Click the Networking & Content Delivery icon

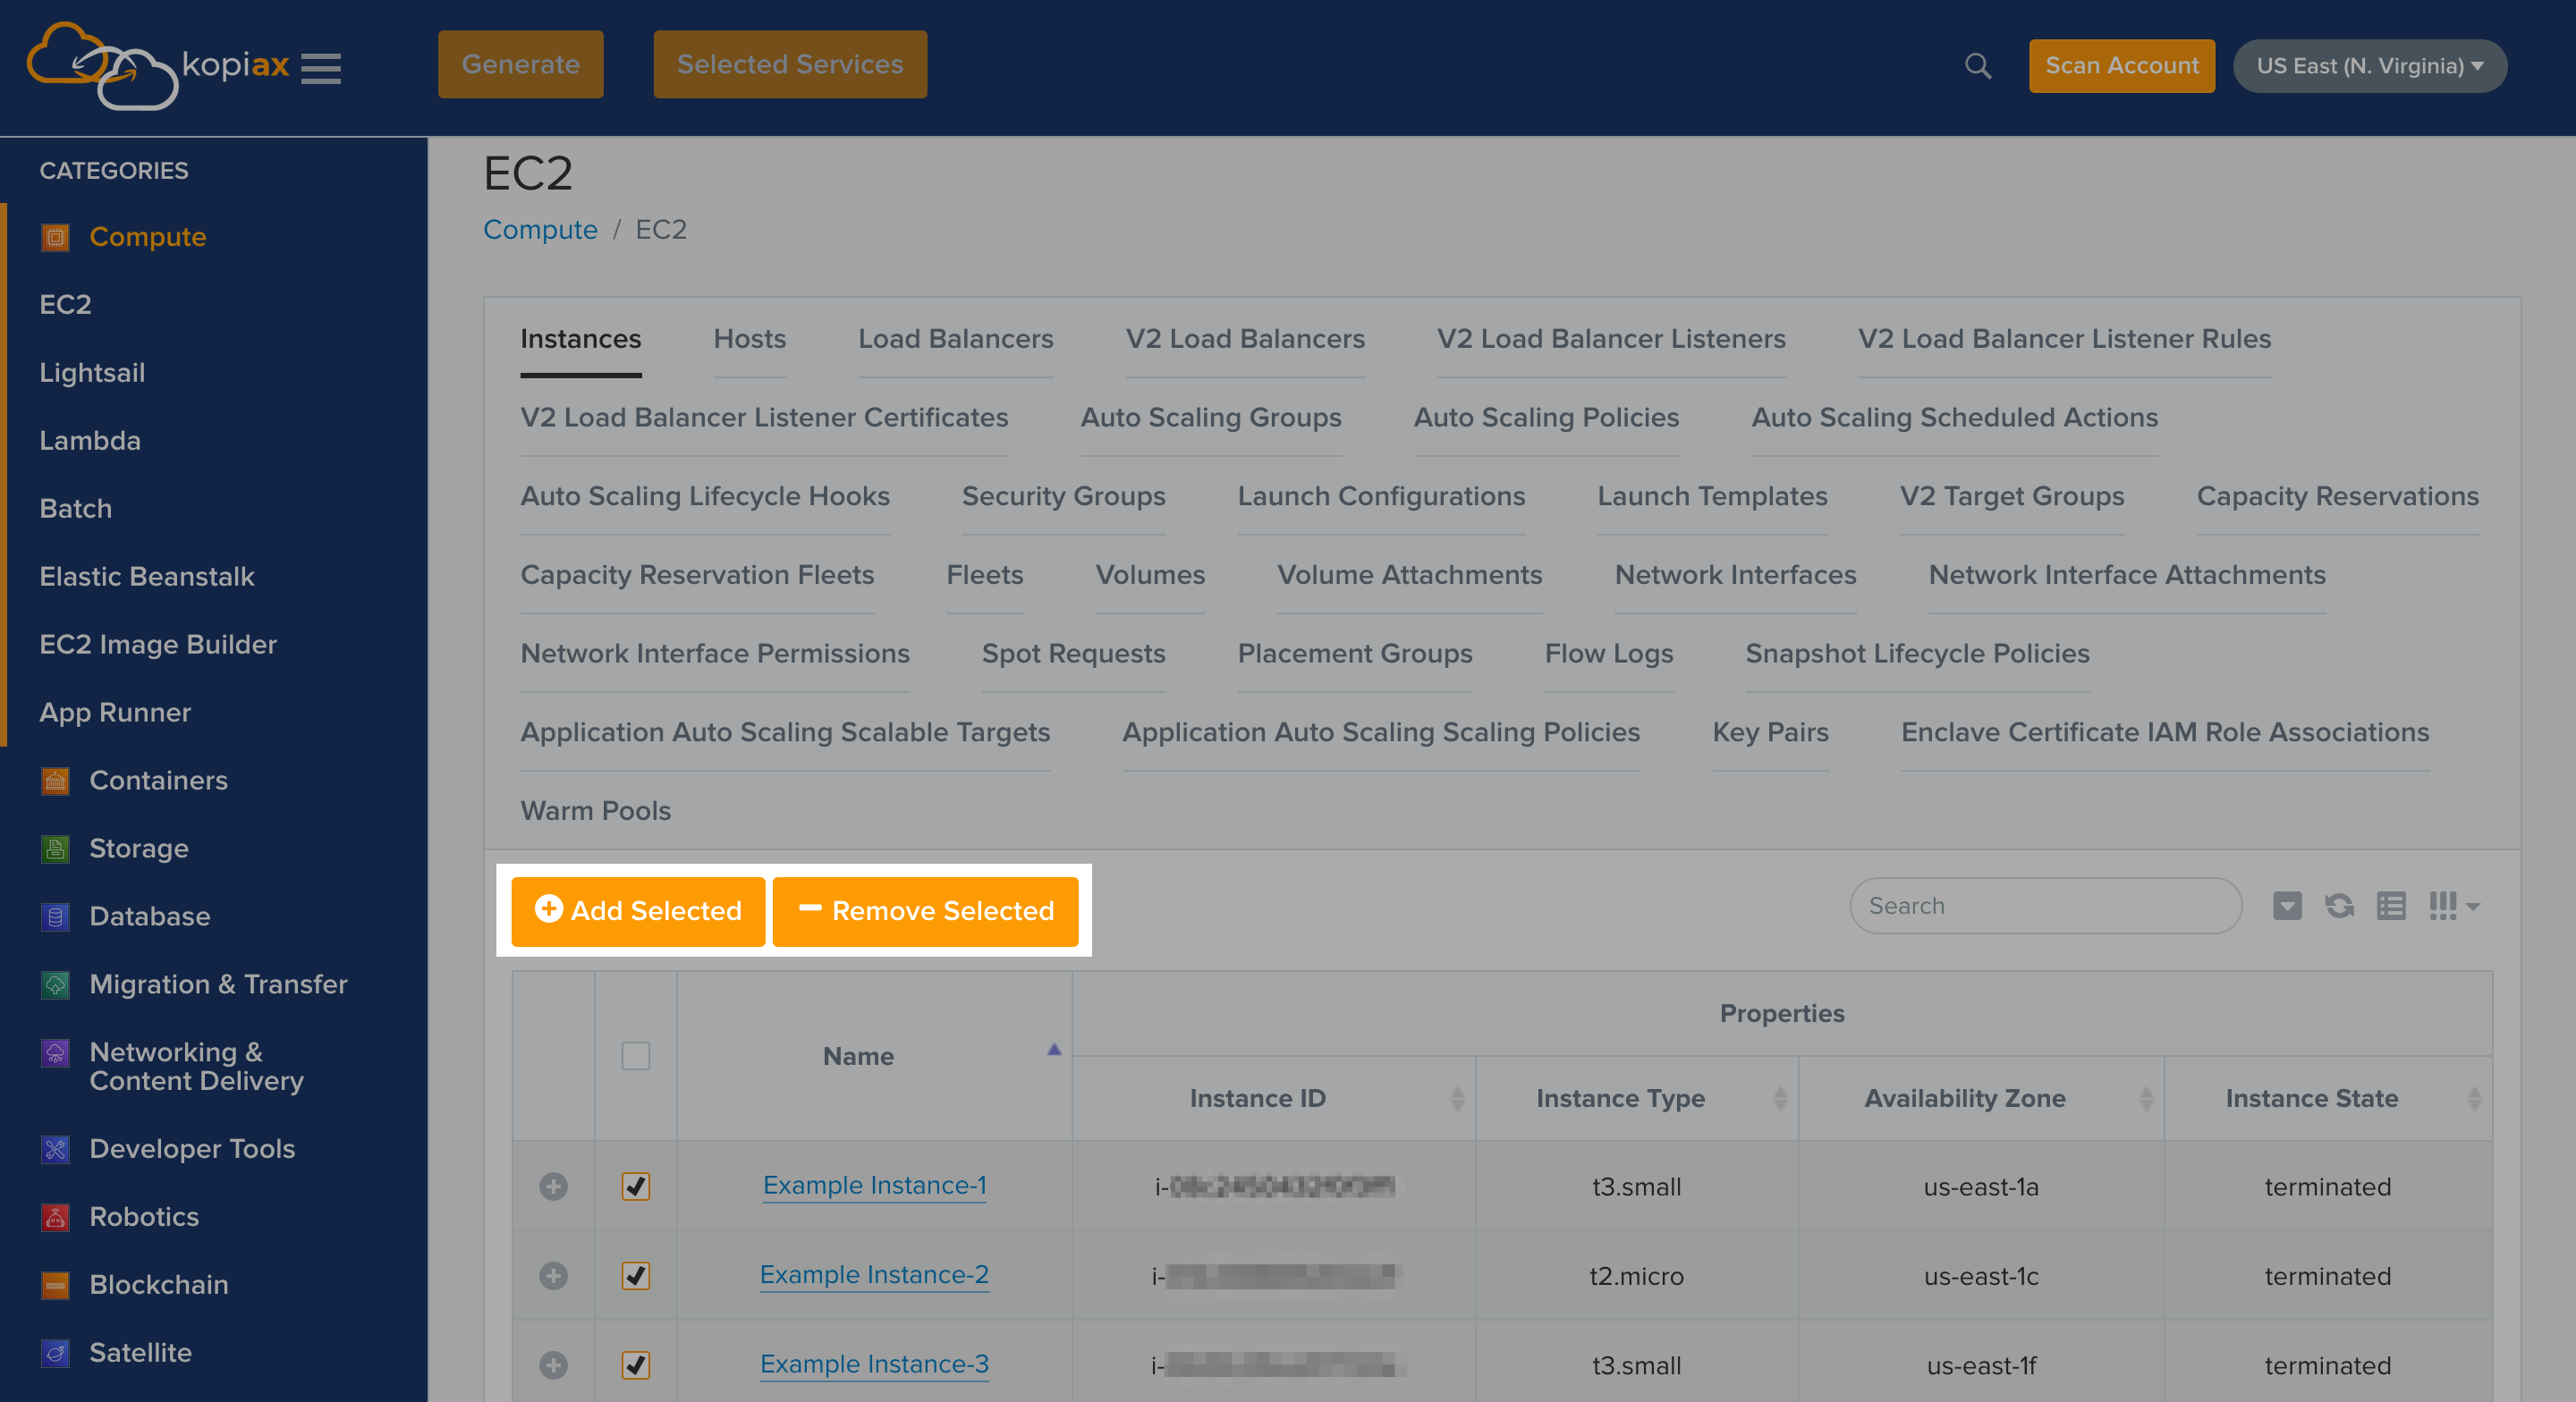pos(55,1053)
